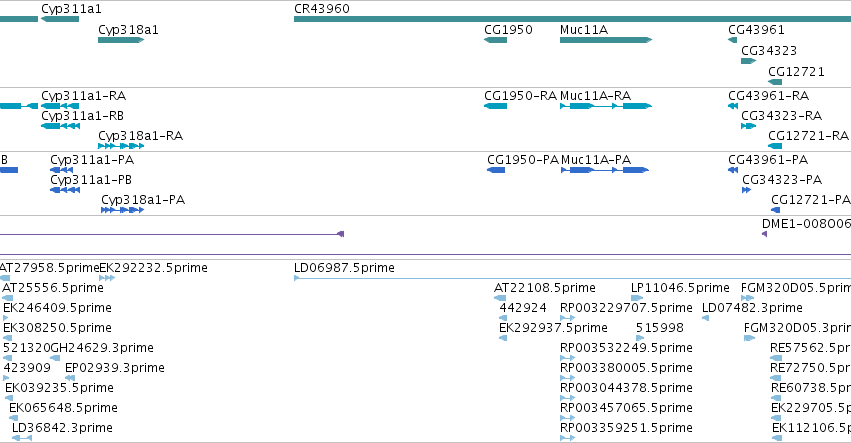Select the Muc11A-PA protein feature
This screenshot has width=851, height=443.
(605, 170)
